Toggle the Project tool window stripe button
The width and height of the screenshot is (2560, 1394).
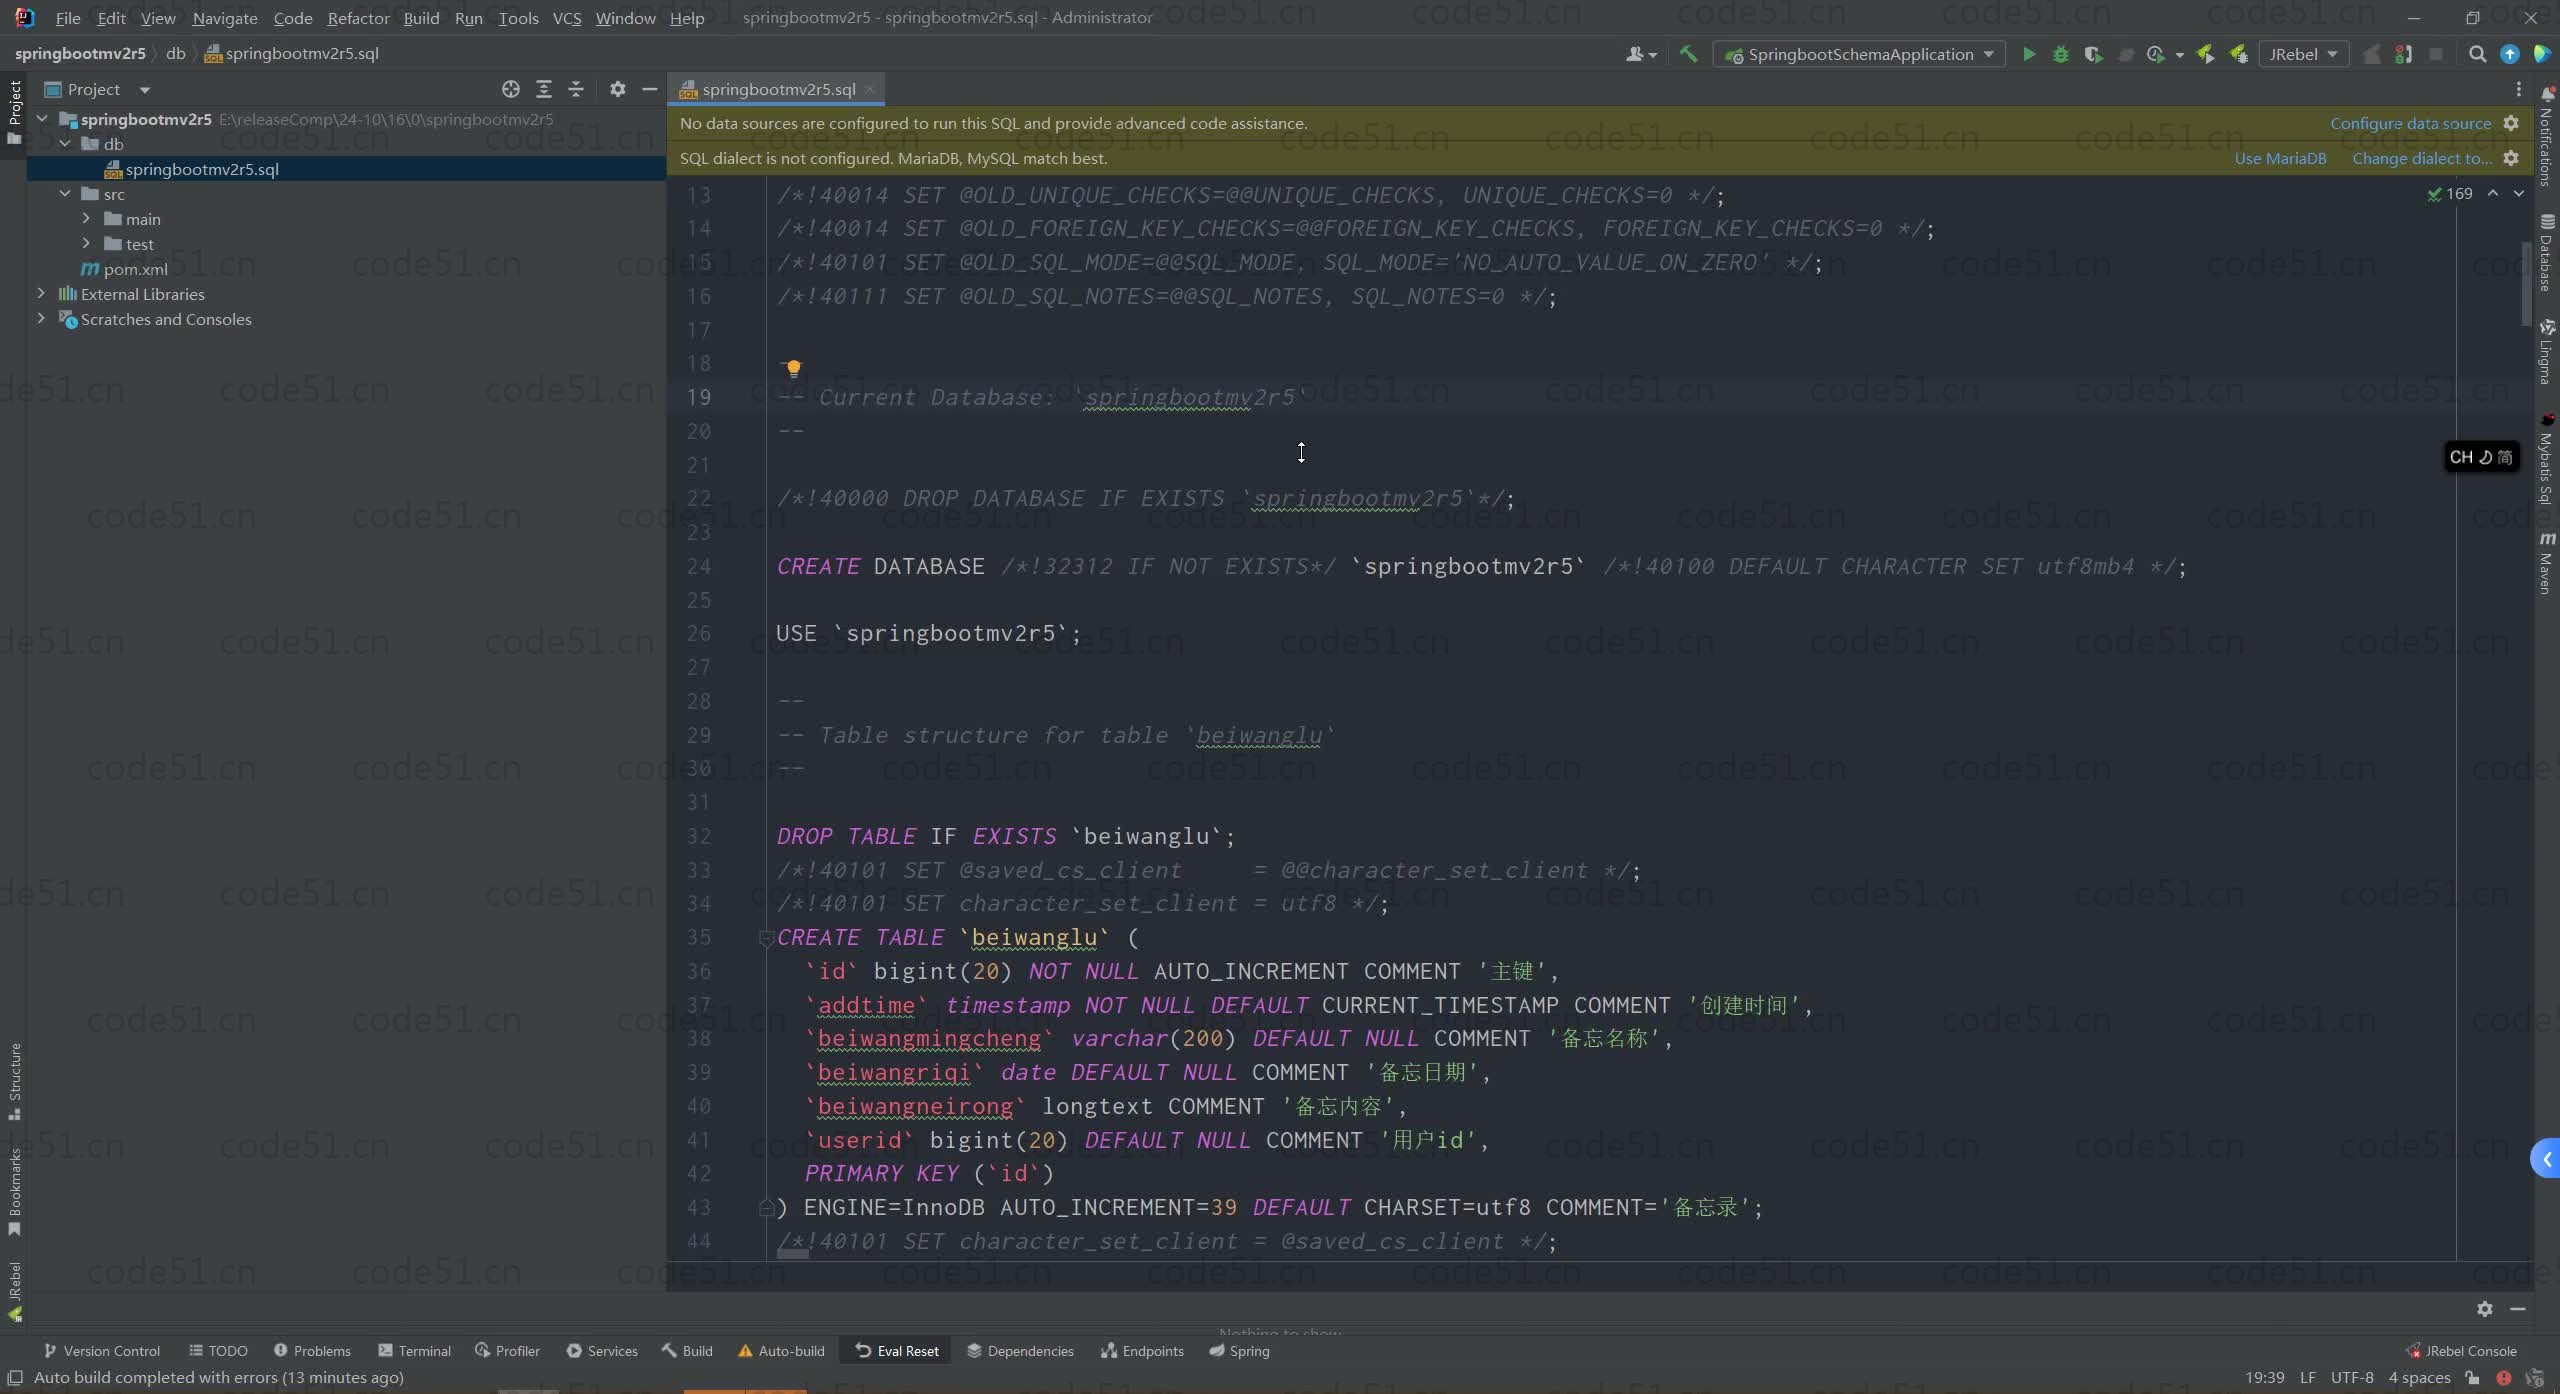click(x=14, y=110)
